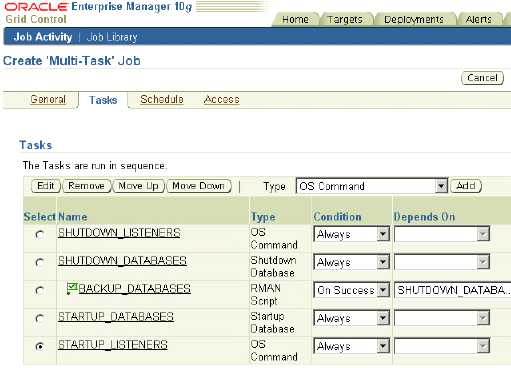Select the SHUTDOWN_LISTENERS radio button
Viewport: 511px width, 368px height.
pos(40,235)
